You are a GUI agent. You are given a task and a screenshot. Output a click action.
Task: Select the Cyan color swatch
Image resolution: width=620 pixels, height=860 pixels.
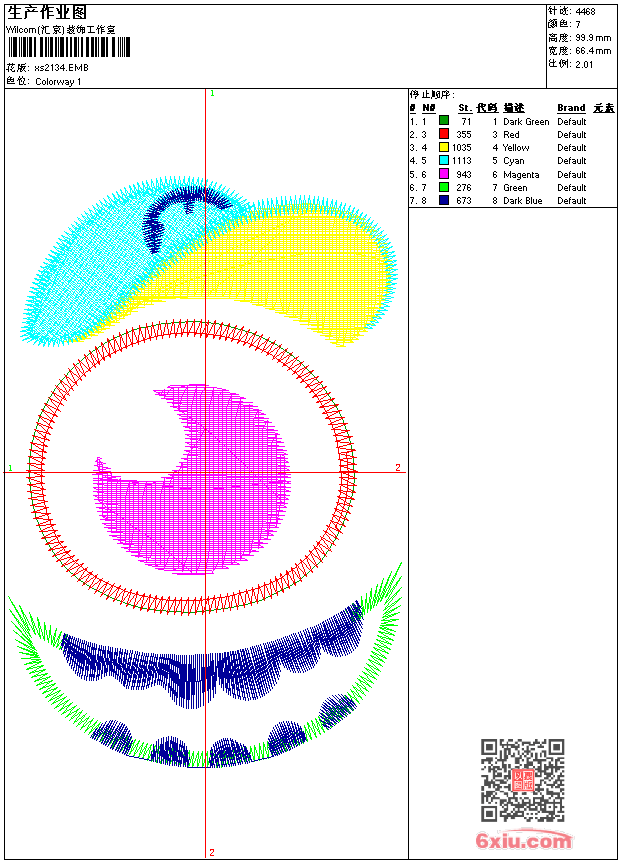click(444, 160)
